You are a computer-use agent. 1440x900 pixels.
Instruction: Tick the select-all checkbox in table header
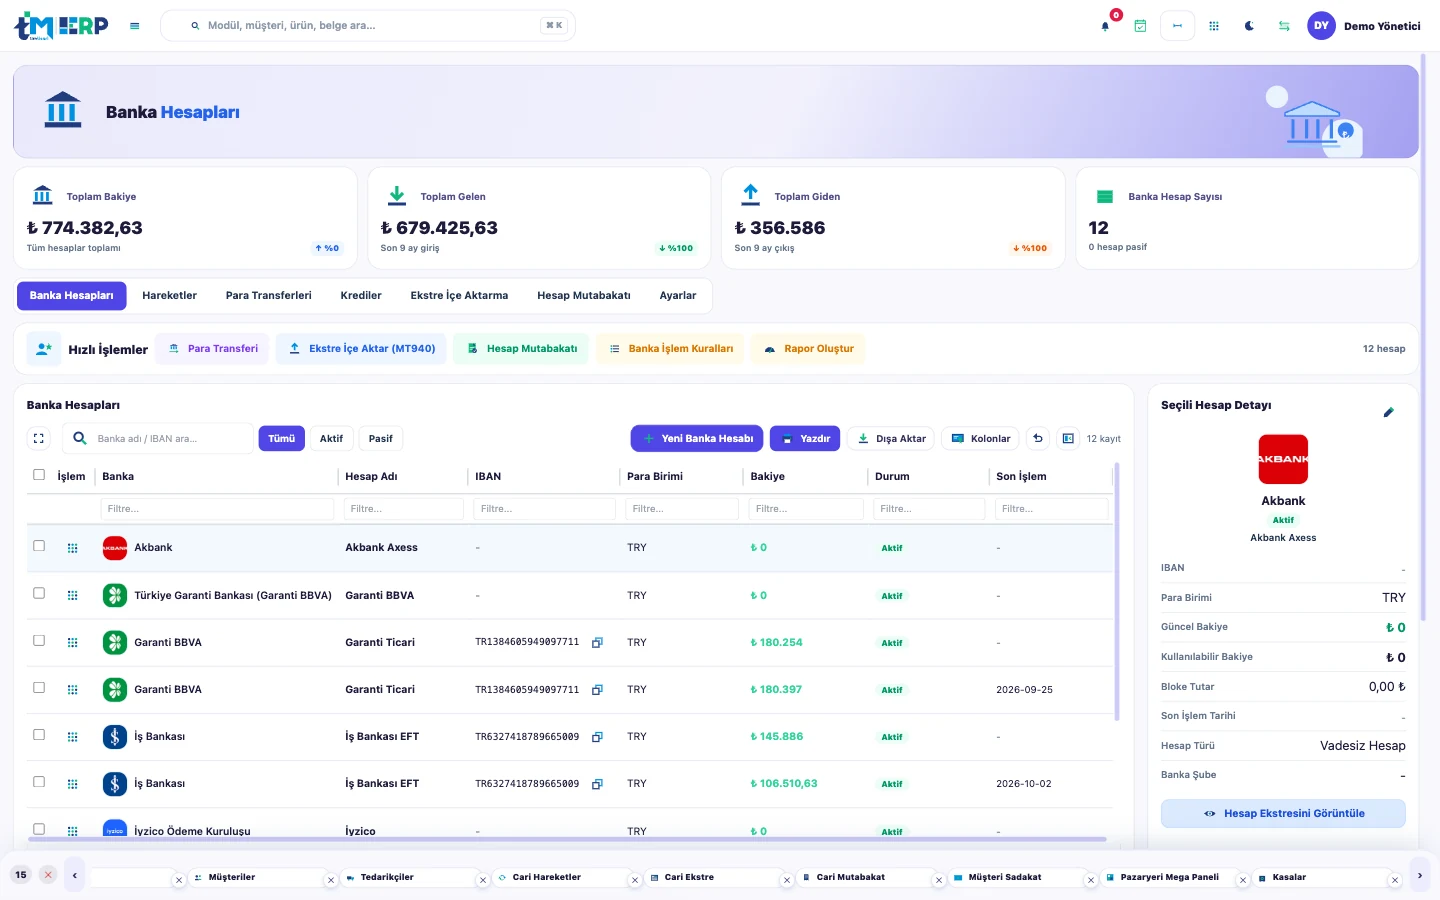[x=39, y=475]
